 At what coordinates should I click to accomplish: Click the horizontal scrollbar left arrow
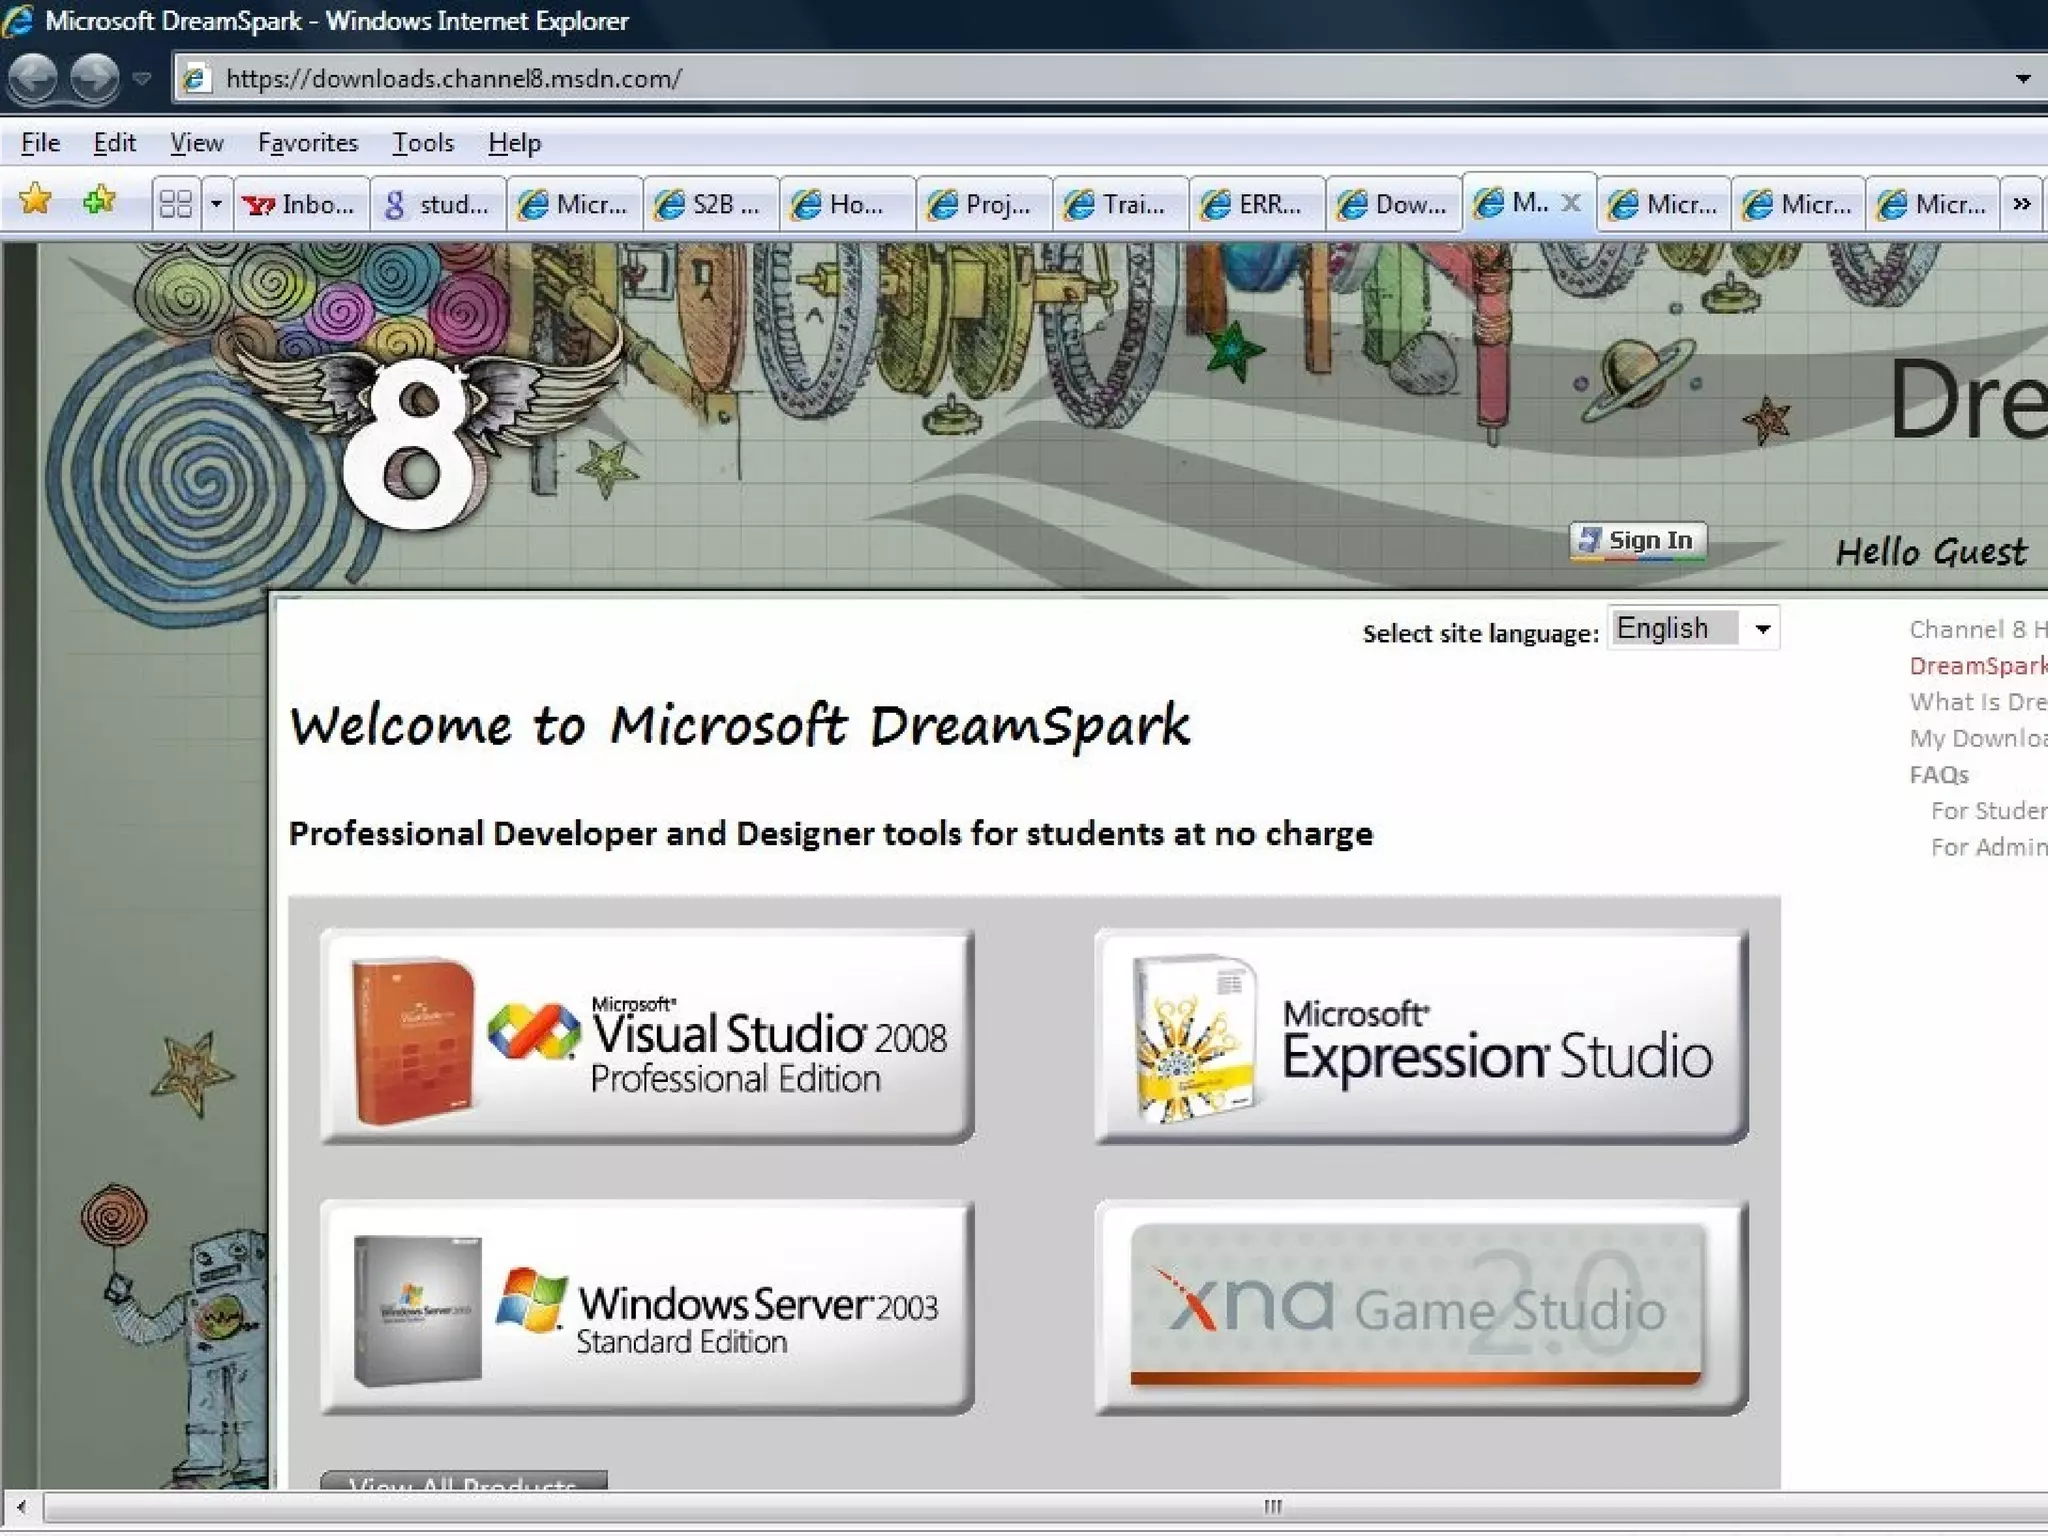[x=21, y=1506]
